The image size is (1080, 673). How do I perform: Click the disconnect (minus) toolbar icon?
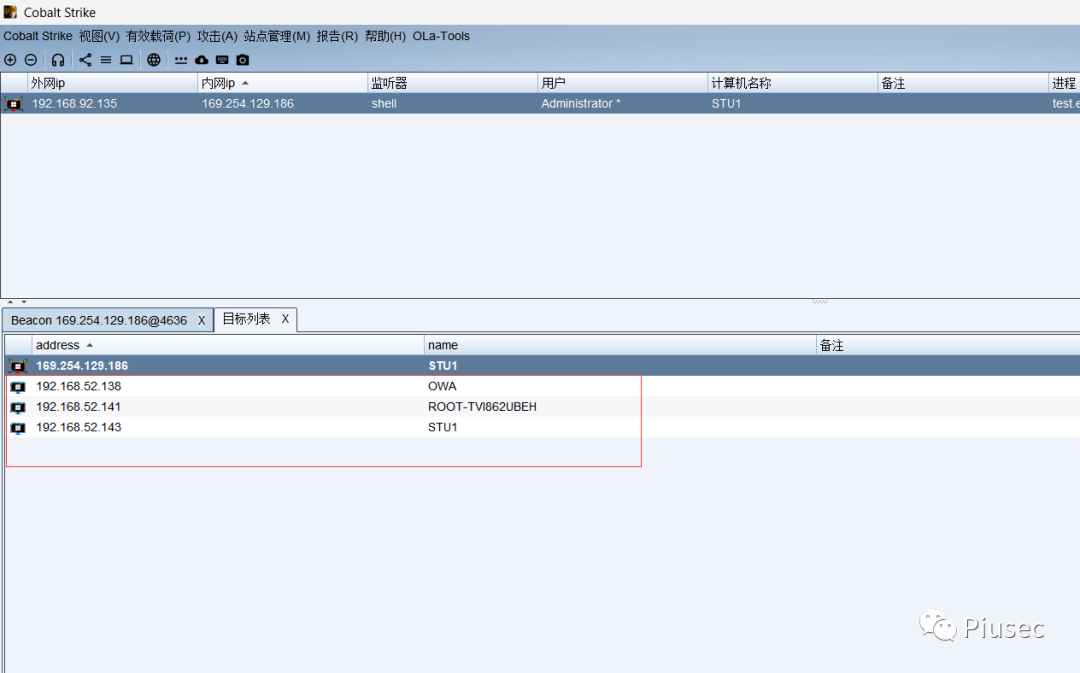click(31, 60)
